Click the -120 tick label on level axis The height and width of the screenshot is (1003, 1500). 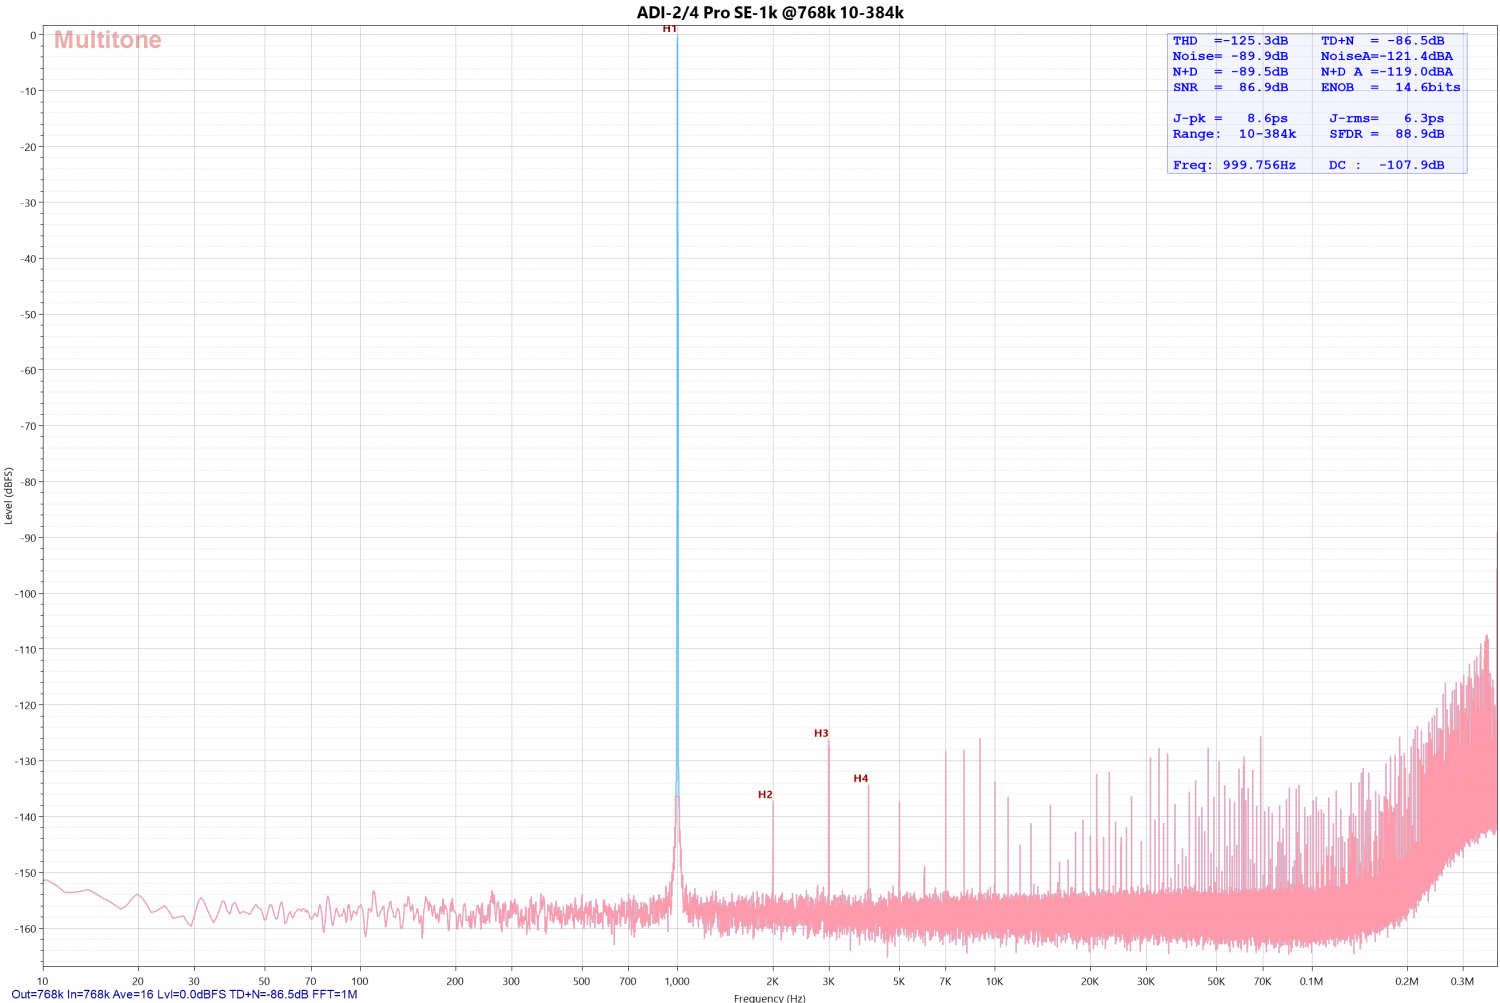tap(26, 705)
